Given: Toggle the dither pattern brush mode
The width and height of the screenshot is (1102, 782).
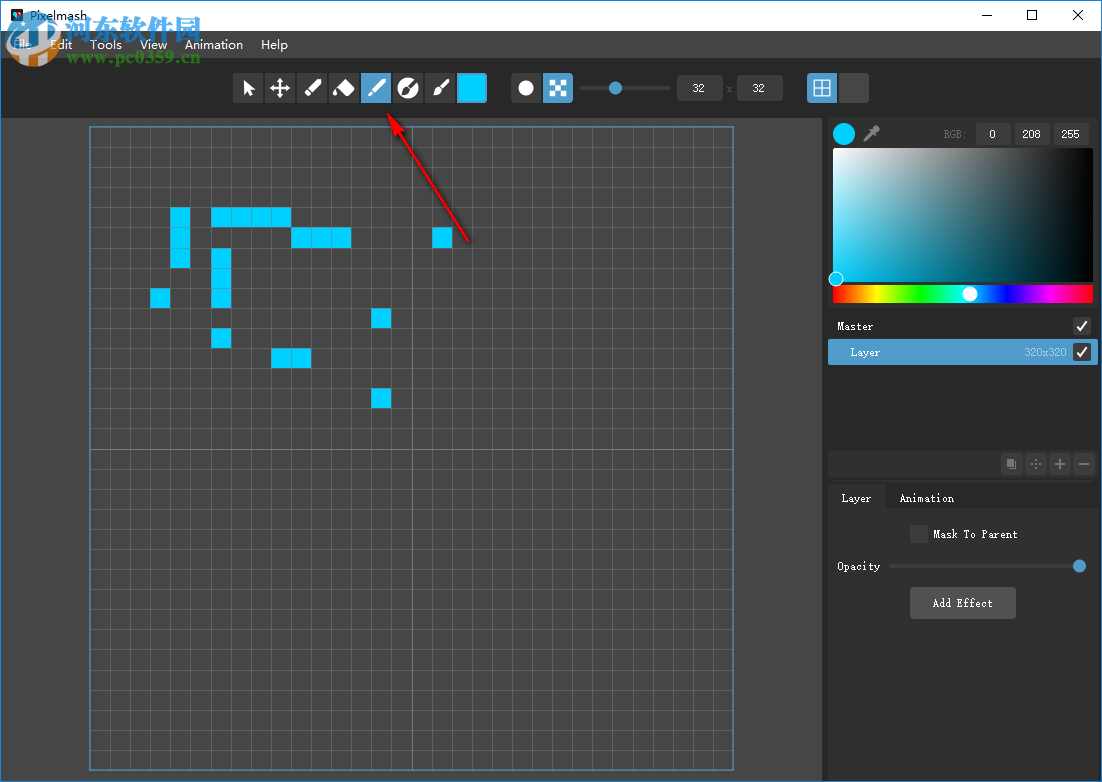Looking at the screenshot, I should click(x=558, y=88).
